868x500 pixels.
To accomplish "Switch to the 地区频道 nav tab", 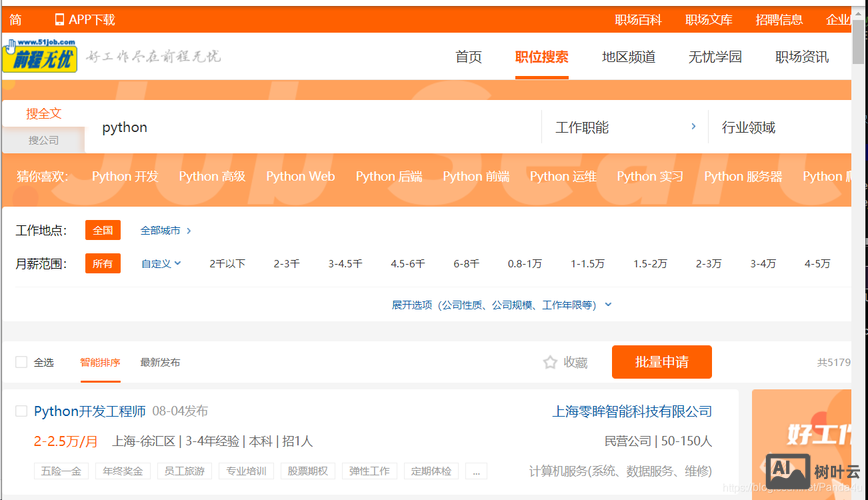I will click(x=628, y=57).
